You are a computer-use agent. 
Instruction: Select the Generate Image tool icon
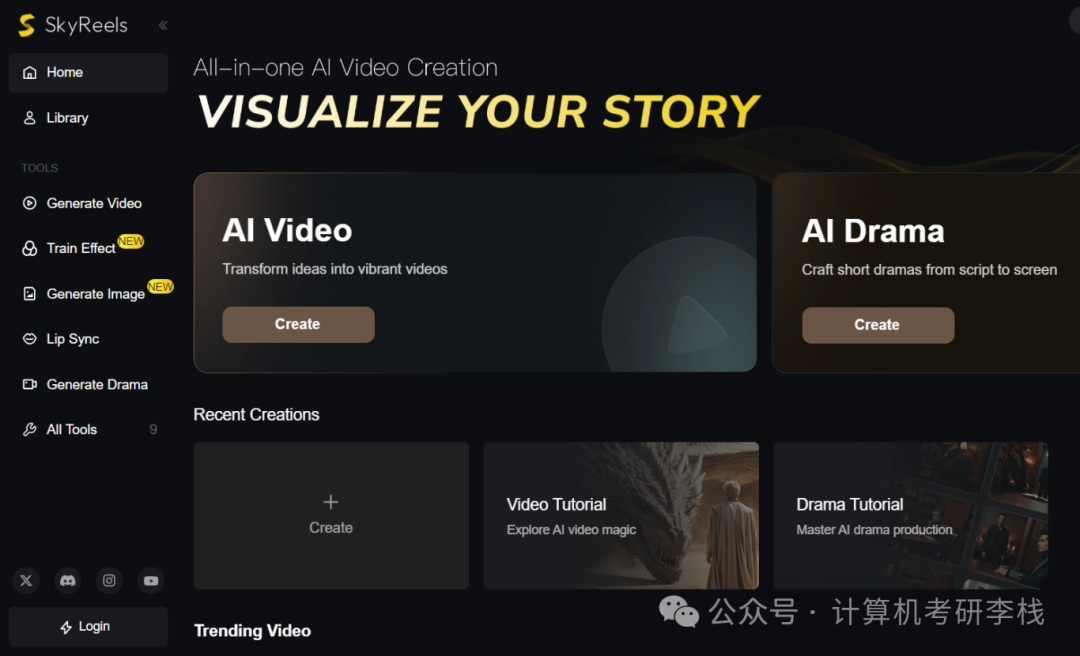pyautogui.click(x=29, y=294)
